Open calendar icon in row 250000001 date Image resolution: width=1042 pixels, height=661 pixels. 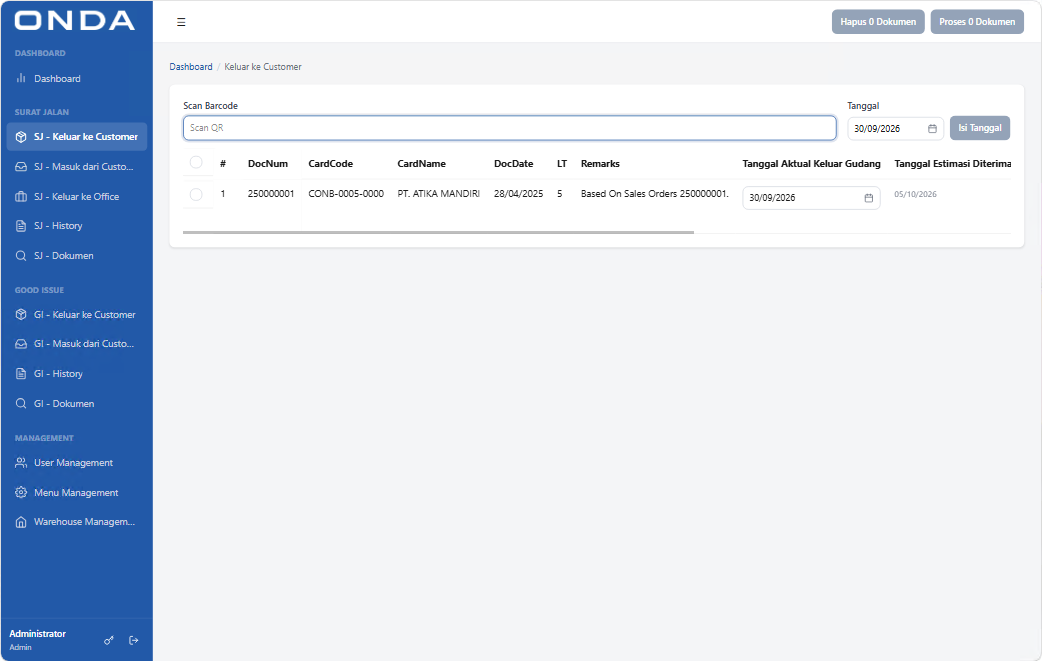click(869, 198)
